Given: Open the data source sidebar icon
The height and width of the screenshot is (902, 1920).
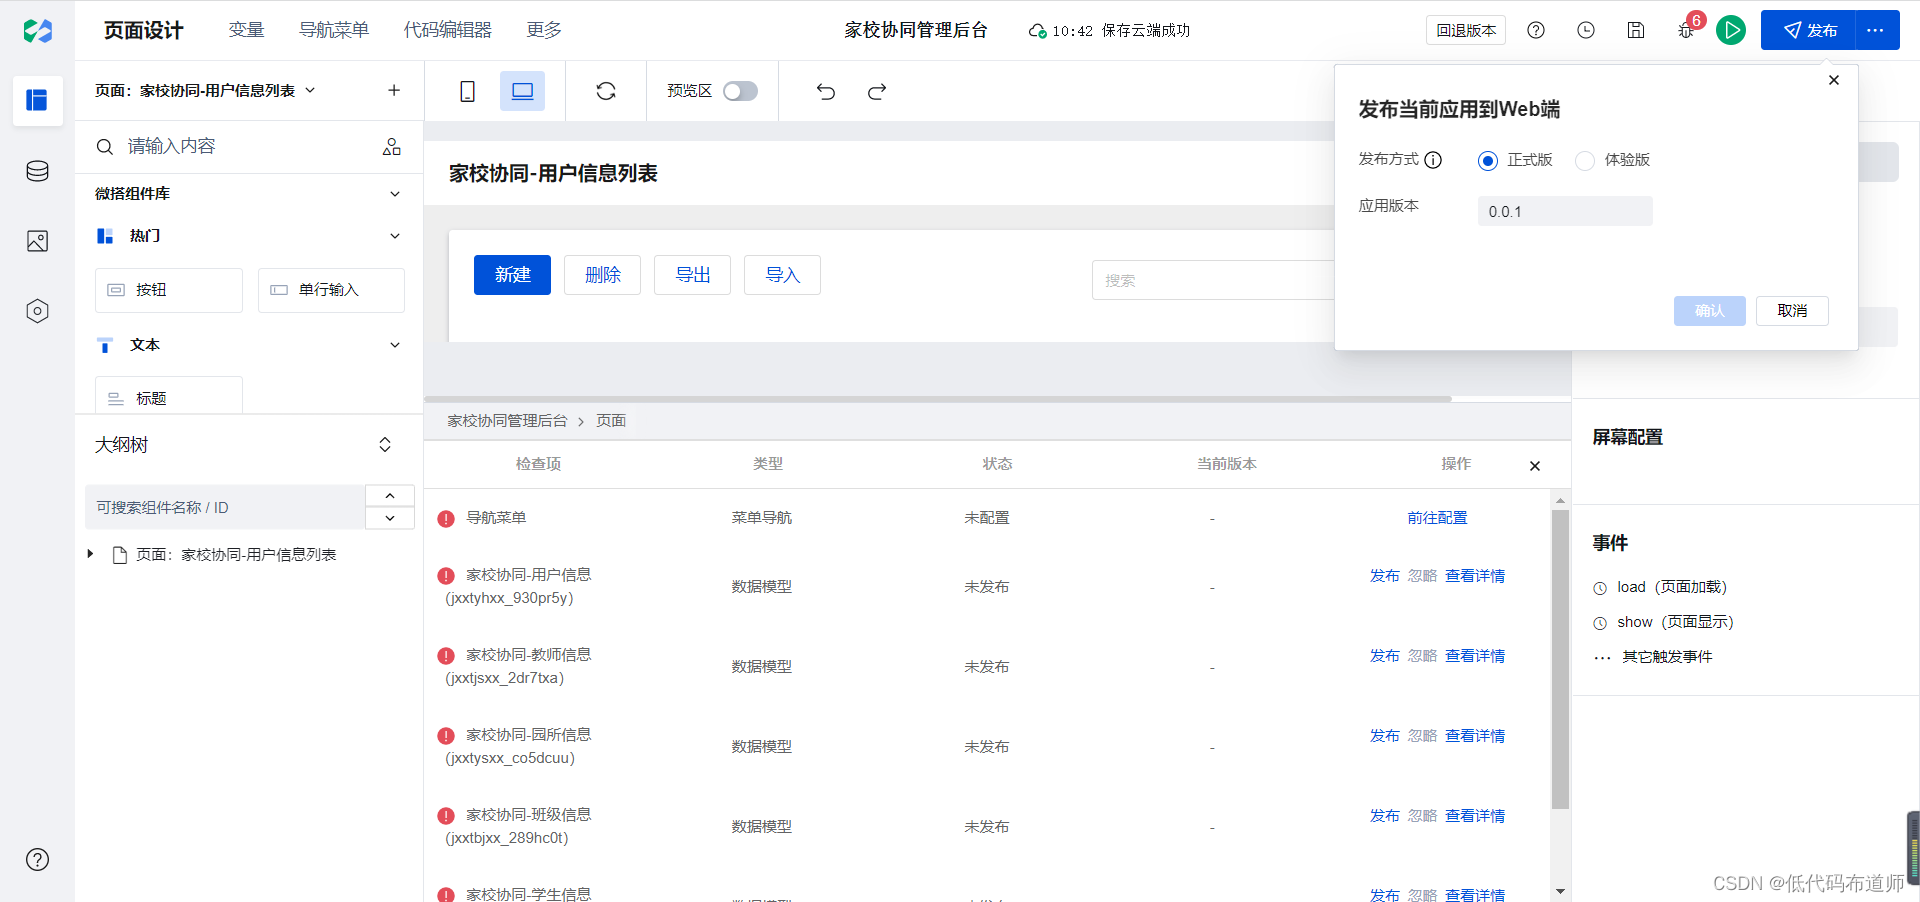Looking at the screenshot, I should [37, 171].
